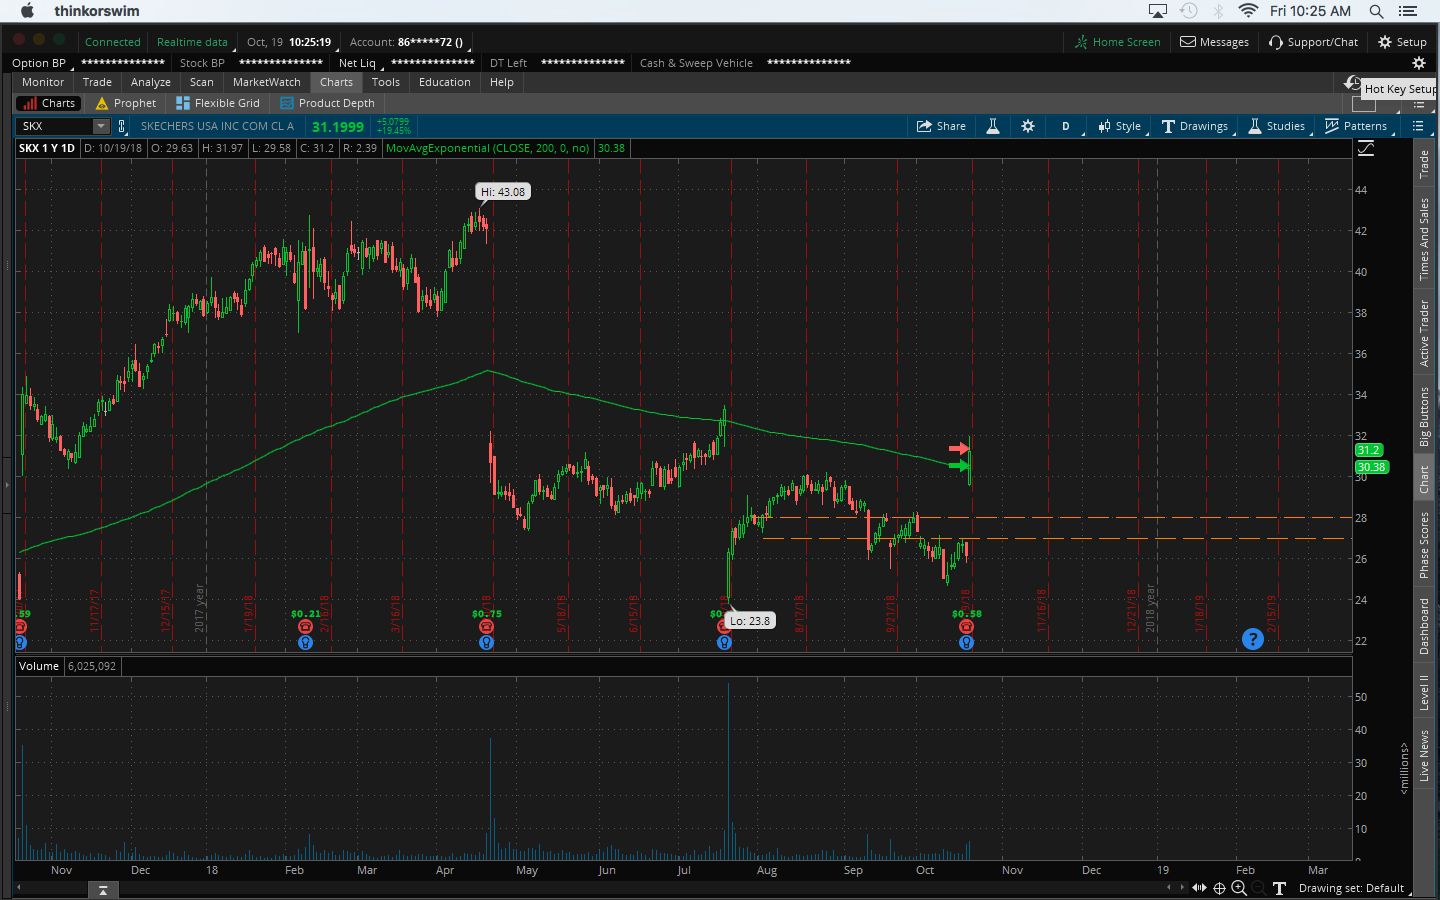The width and height of the screenshot is (1440, 900).
Task: Click account info gear icon
Action: coord(1418,63)
